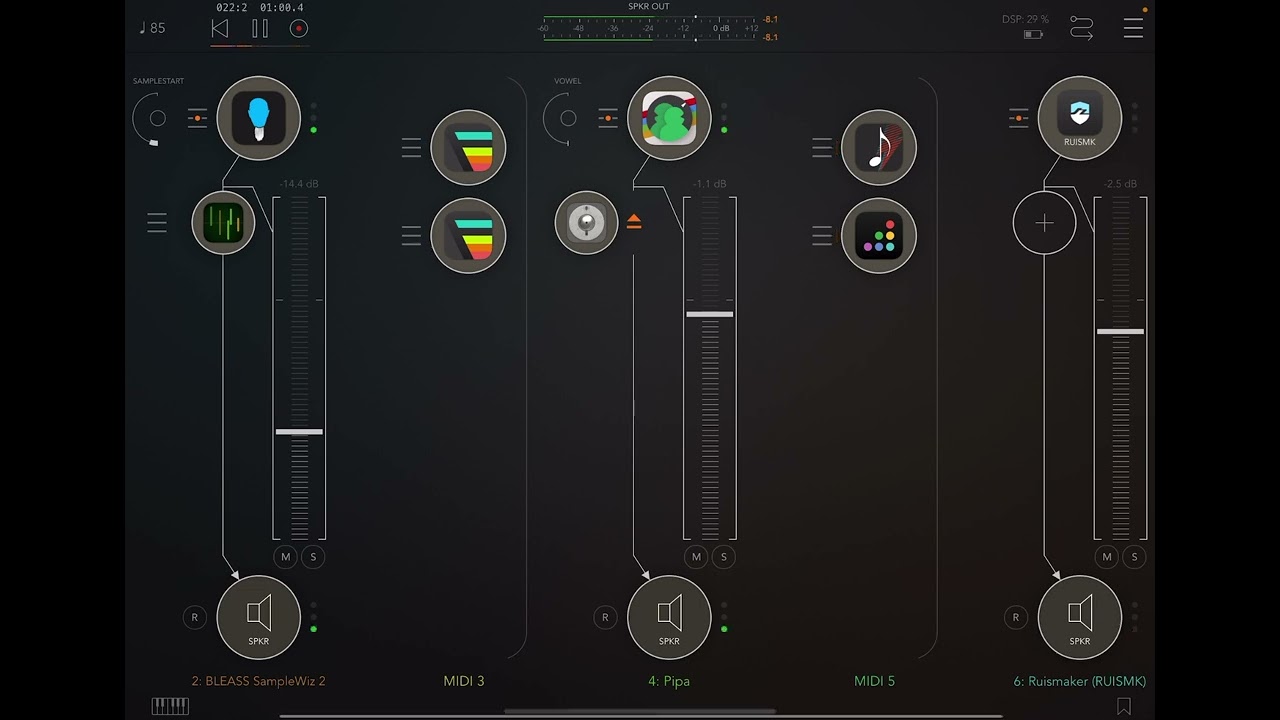
Task: Open the main hamburger menu
Action: (x=1133, y=28)
